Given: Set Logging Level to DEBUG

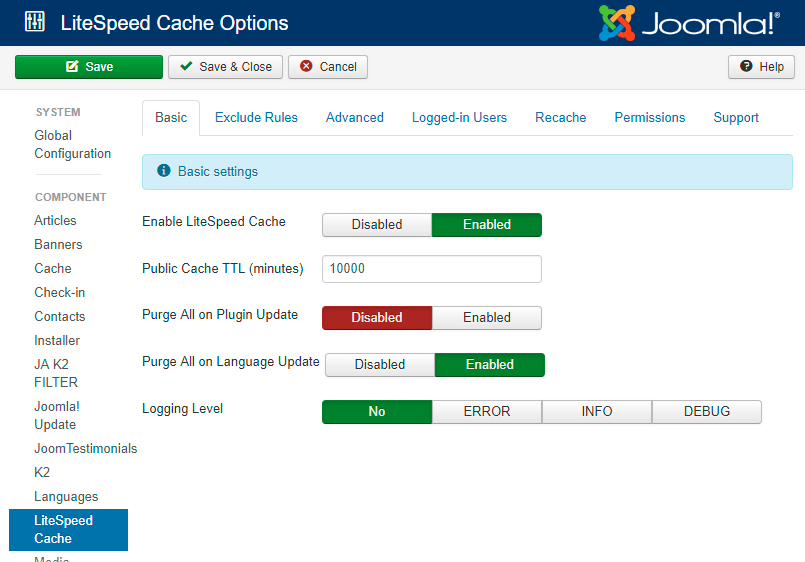Looking at the screenshot, I should pos(706,412).
